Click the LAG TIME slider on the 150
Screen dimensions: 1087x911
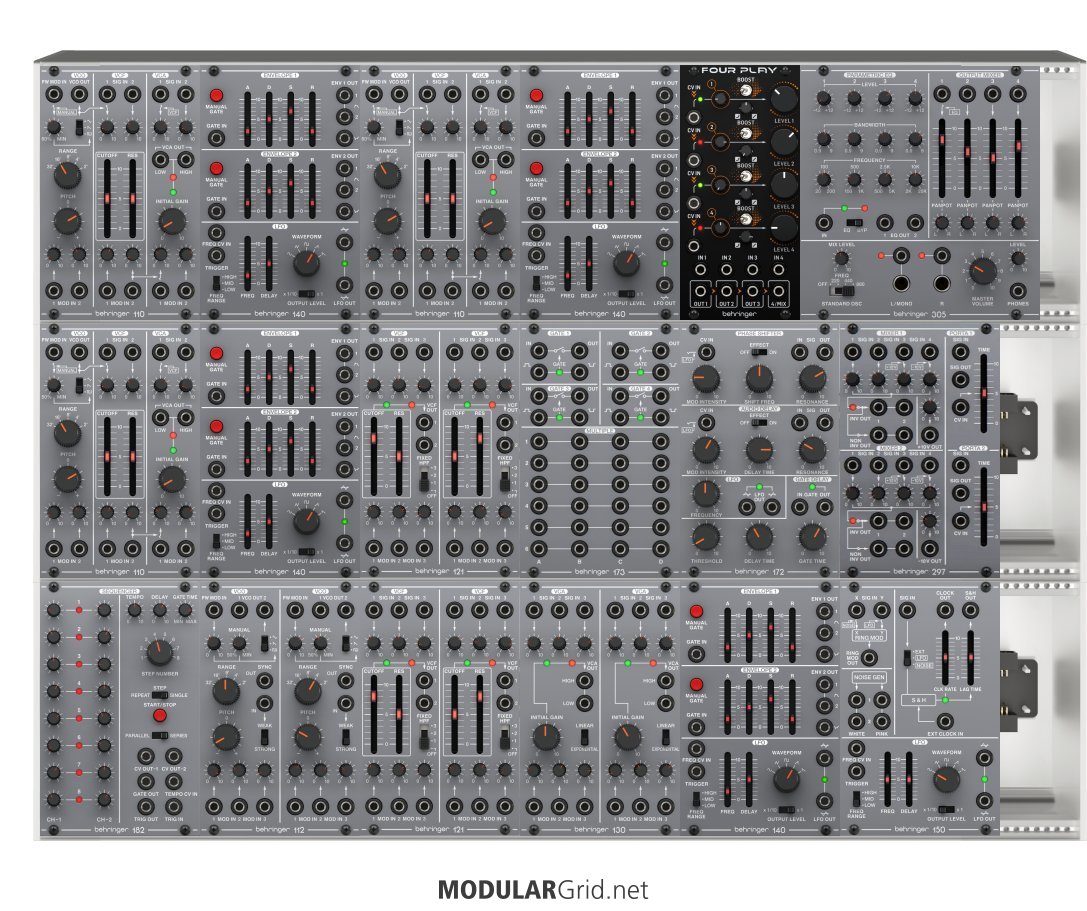(971, 657)
